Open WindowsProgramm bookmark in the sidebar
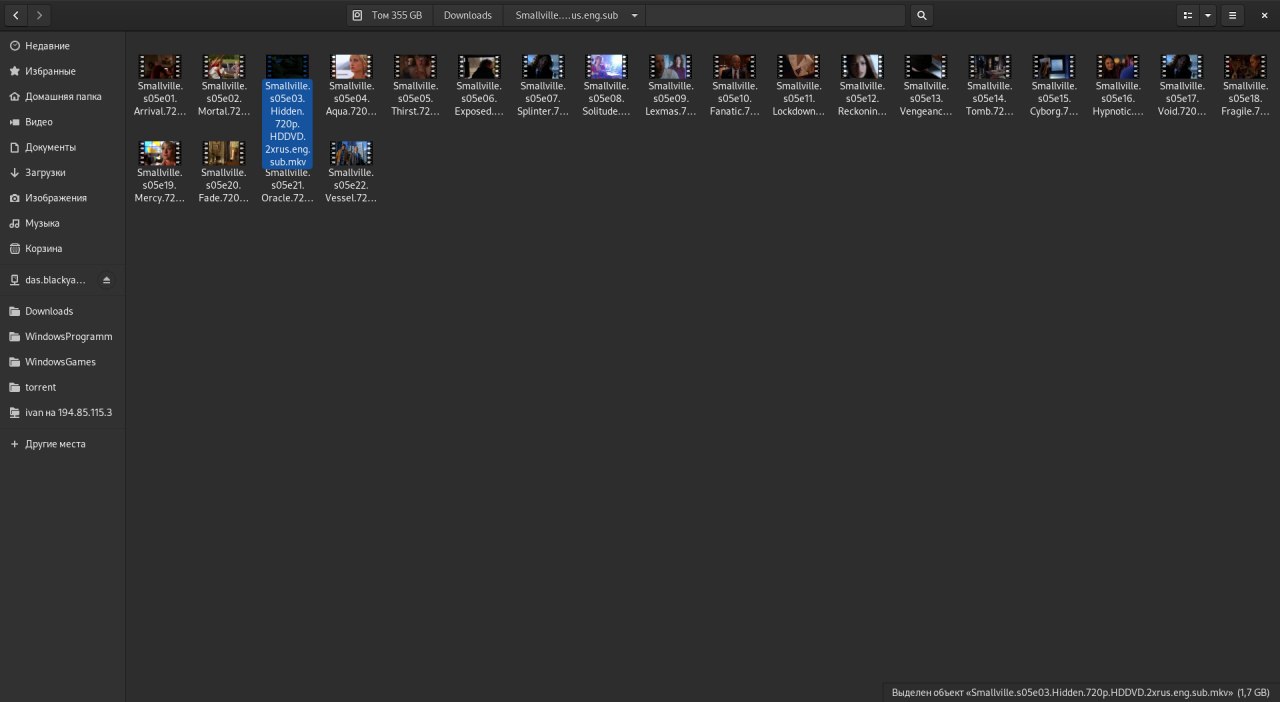This screenshot has height=702, width=1280. 62,337
